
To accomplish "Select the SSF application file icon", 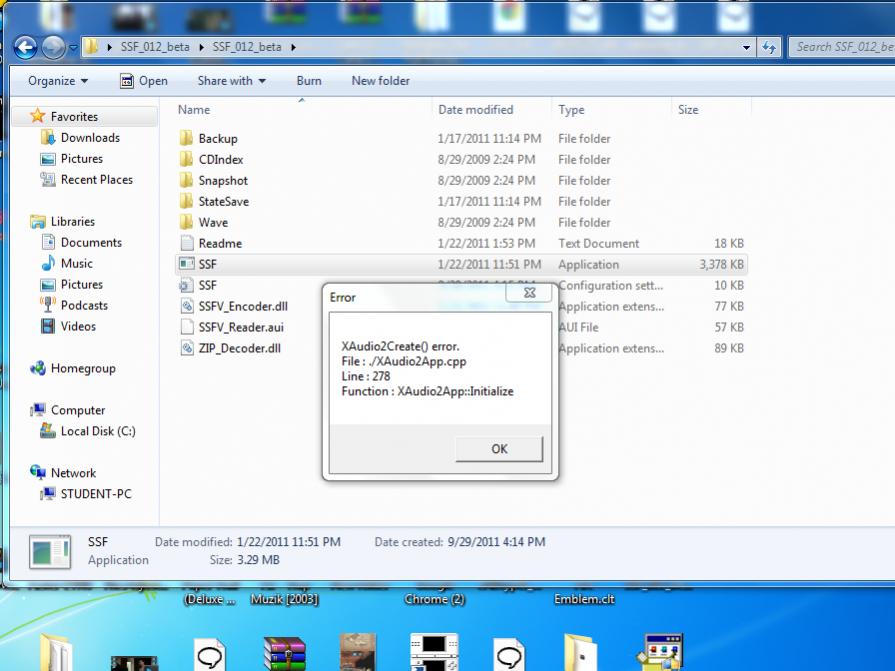I will [x=186, y=264].
